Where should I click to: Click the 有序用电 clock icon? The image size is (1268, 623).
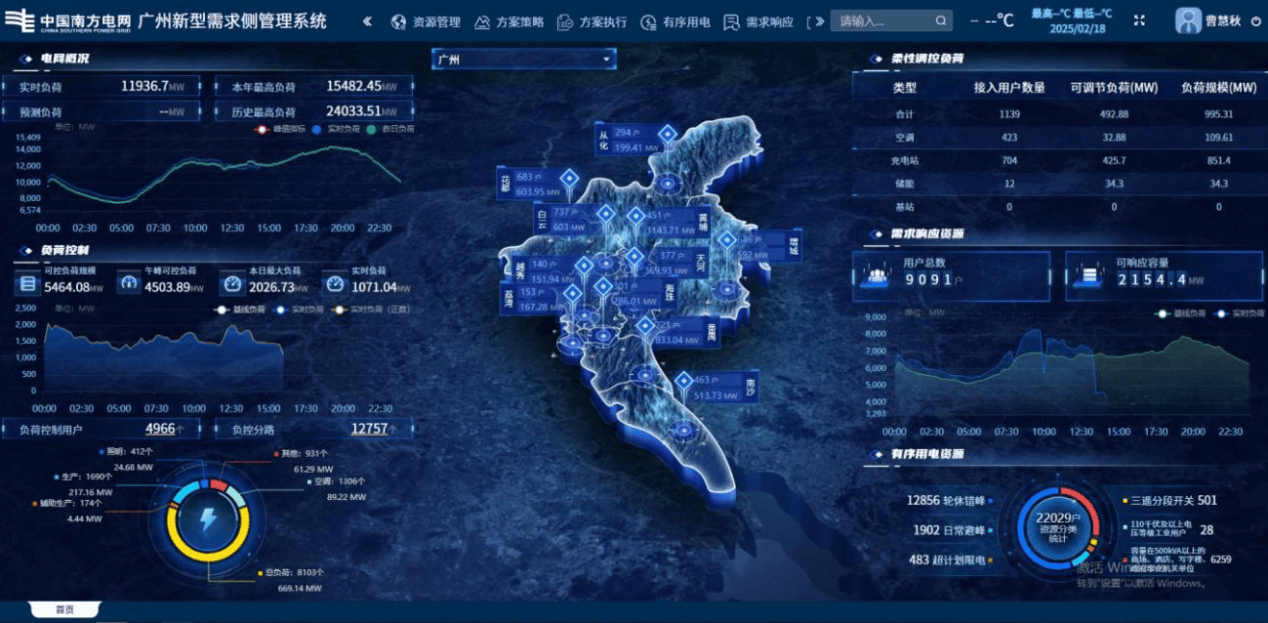[649, 22]
